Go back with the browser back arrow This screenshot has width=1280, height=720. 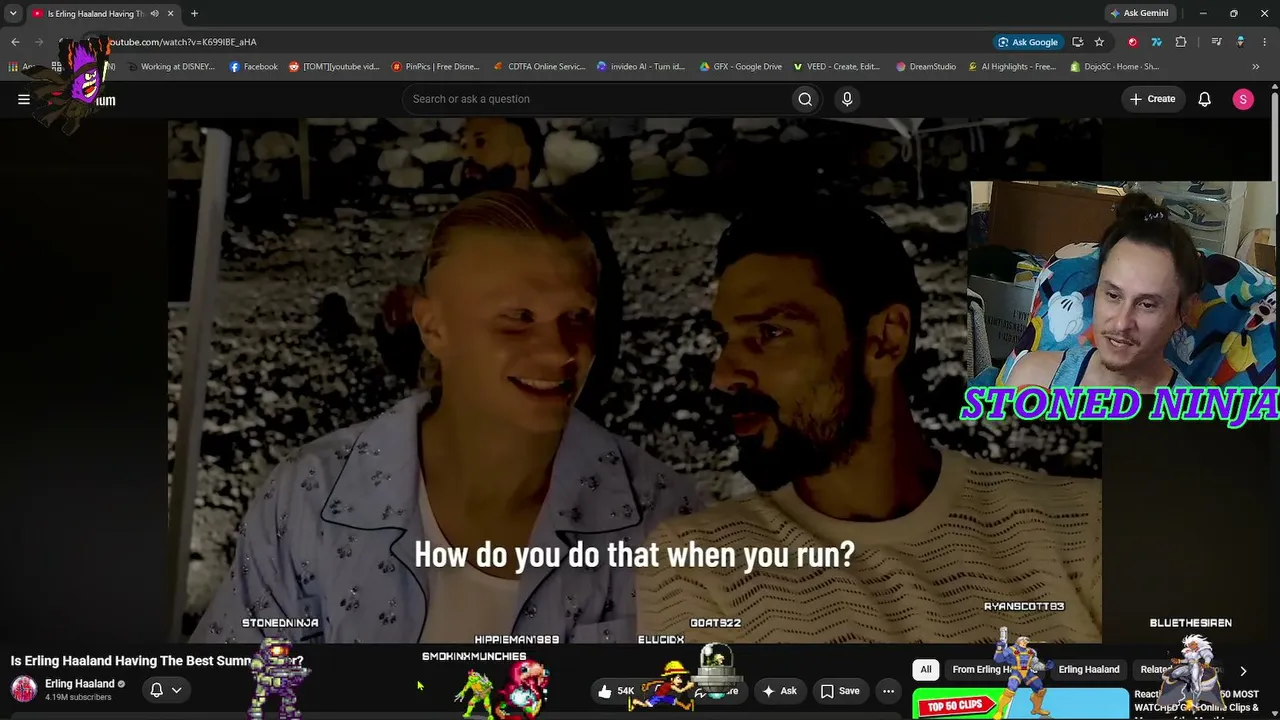coord(15,42)
